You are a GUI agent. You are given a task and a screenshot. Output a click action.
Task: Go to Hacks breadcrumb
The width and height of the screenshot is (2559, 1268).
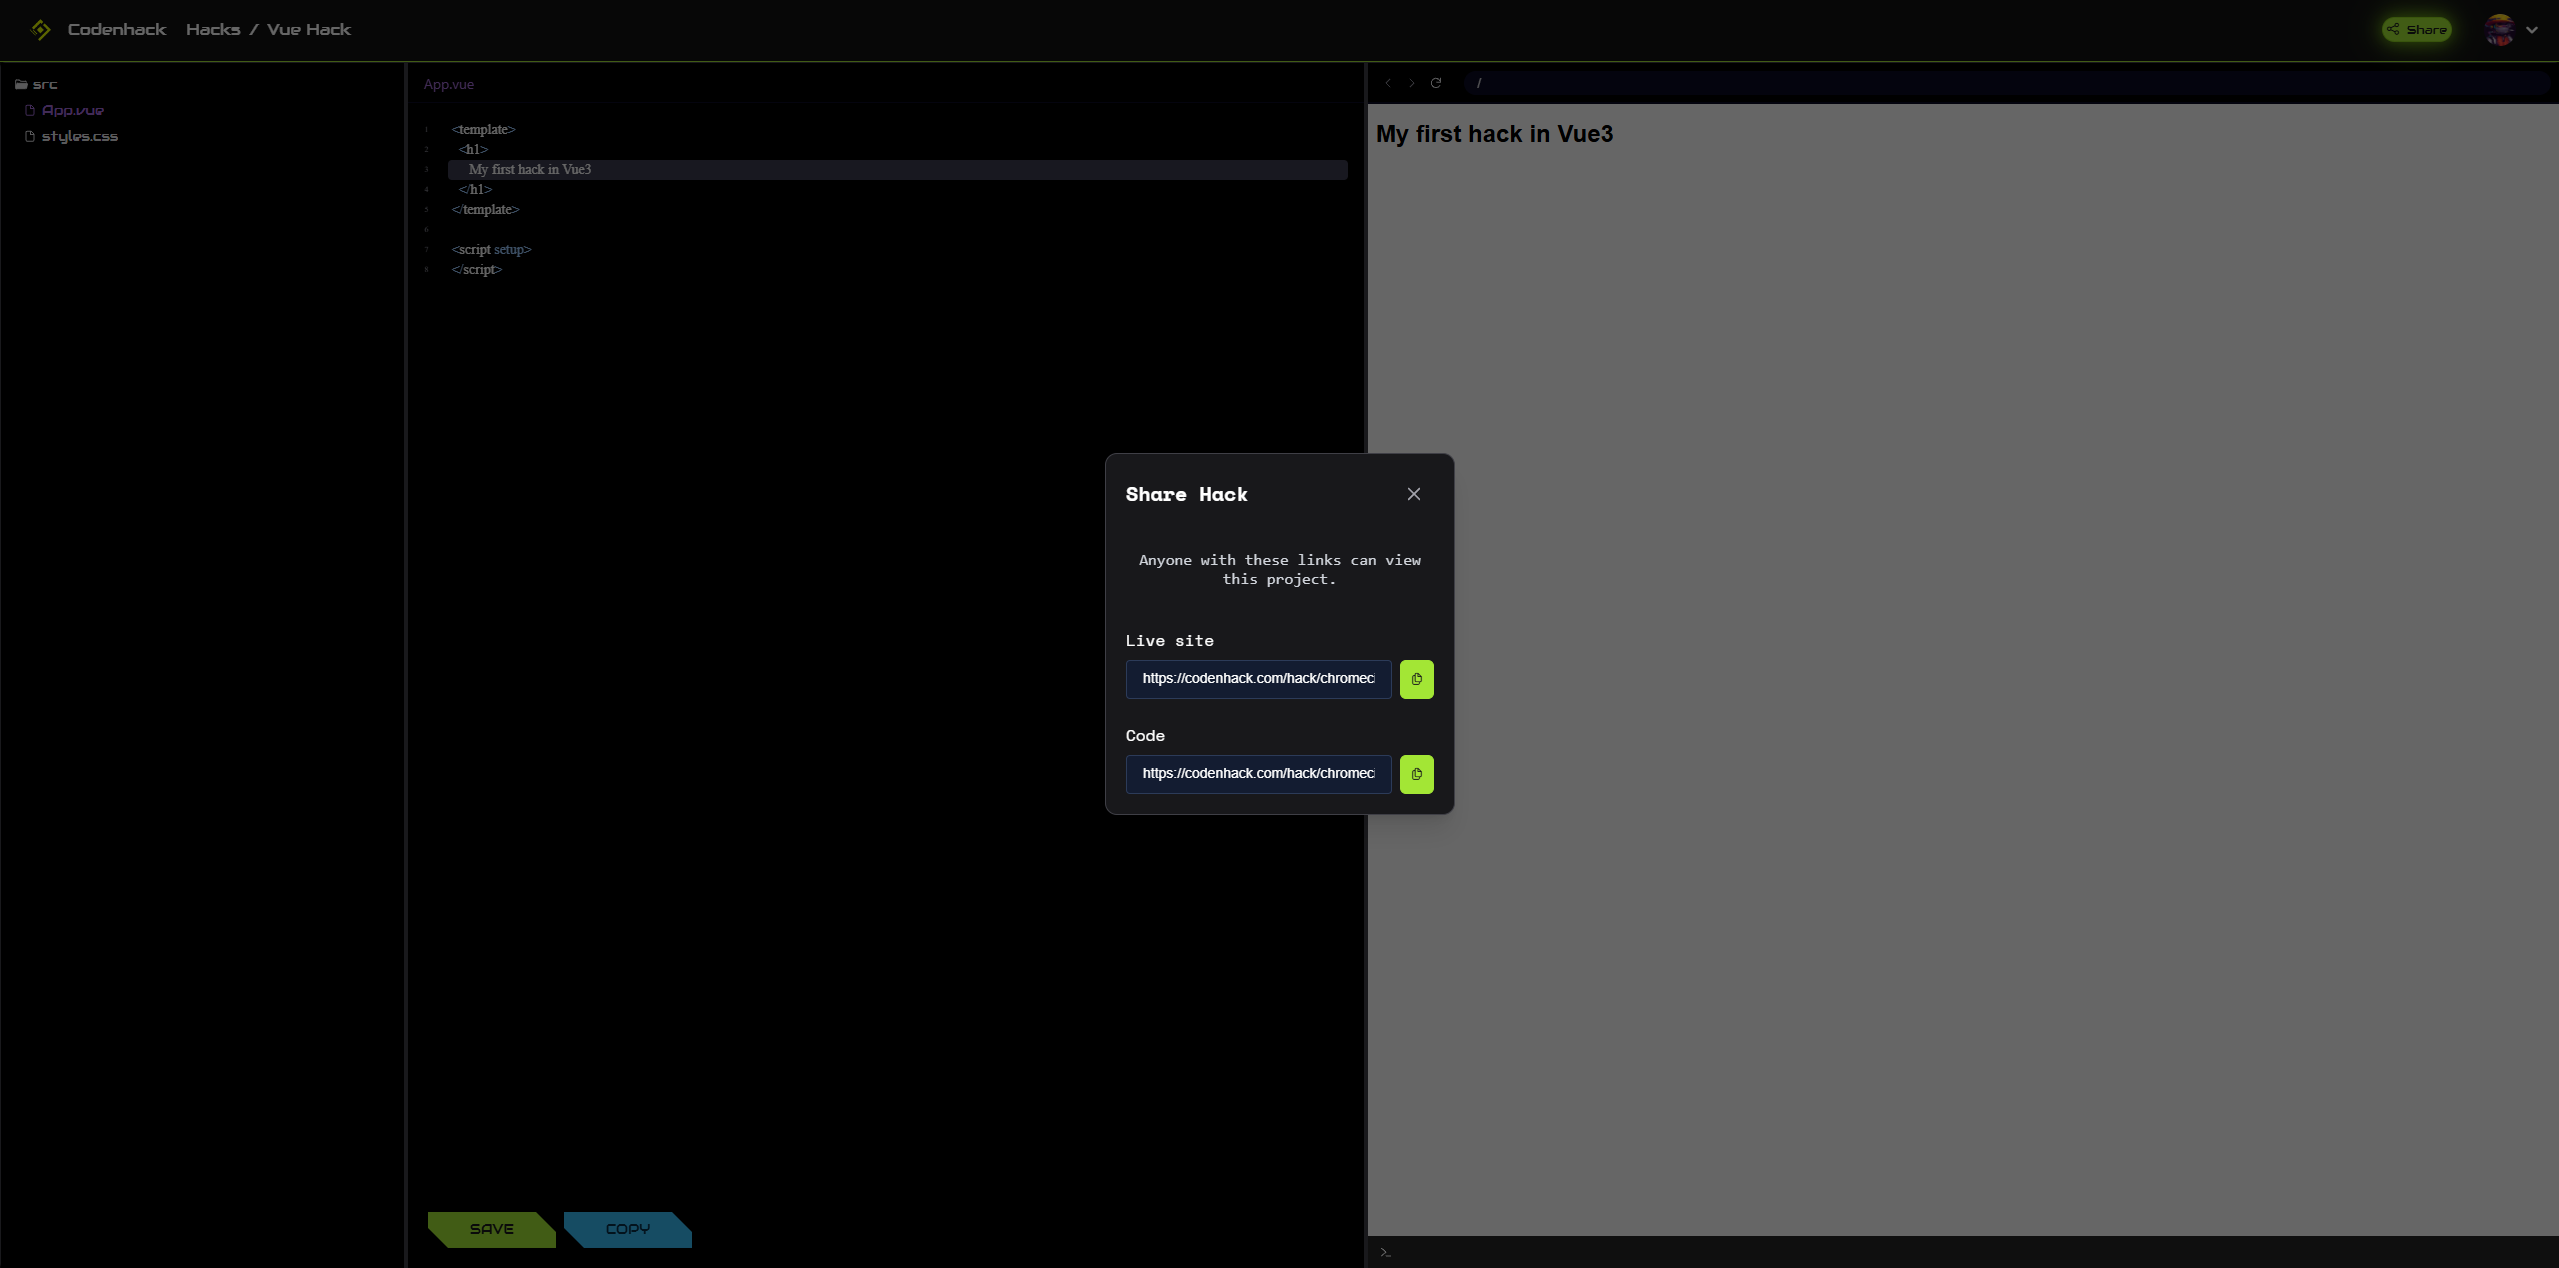[x=212, y=30]
